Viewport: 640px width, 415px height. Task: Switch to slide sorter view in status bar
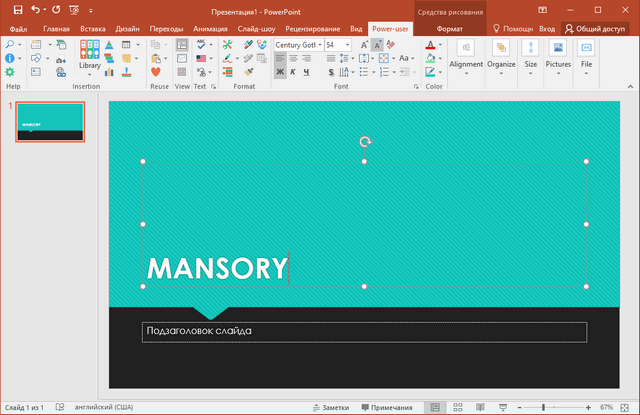459,408
